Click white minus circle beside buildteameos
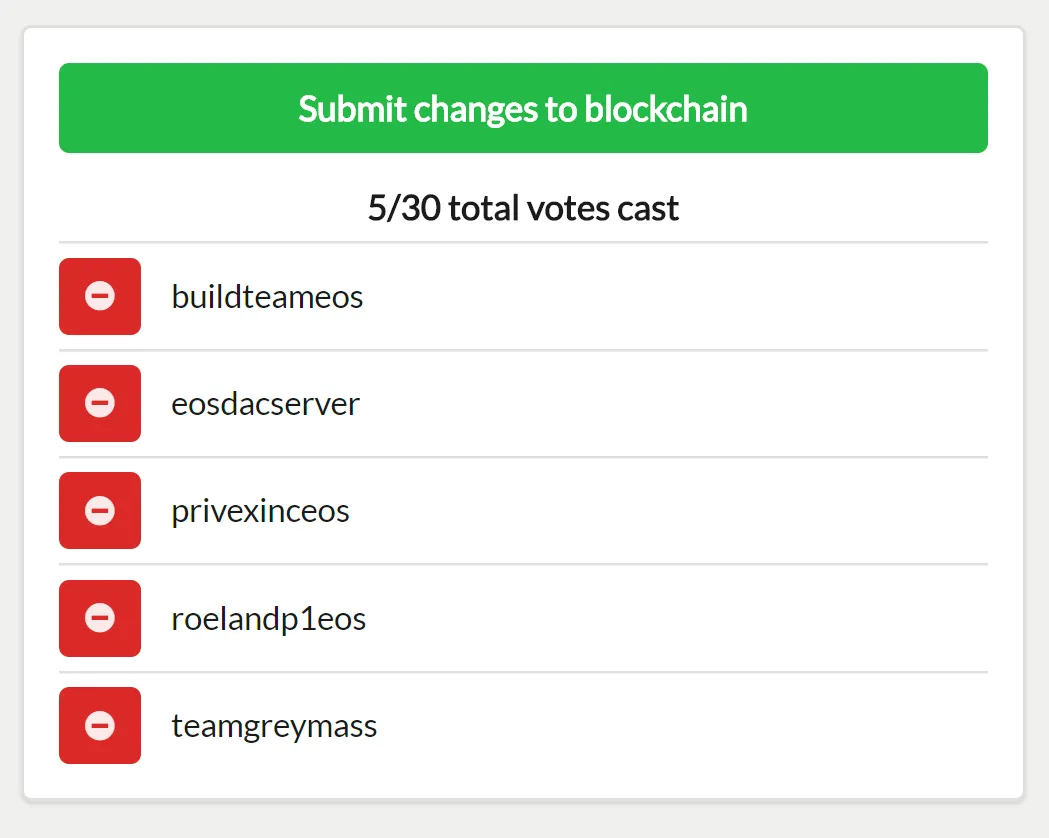The width and height of the screenshot is (1049, 838). click(x=100, y=296)
